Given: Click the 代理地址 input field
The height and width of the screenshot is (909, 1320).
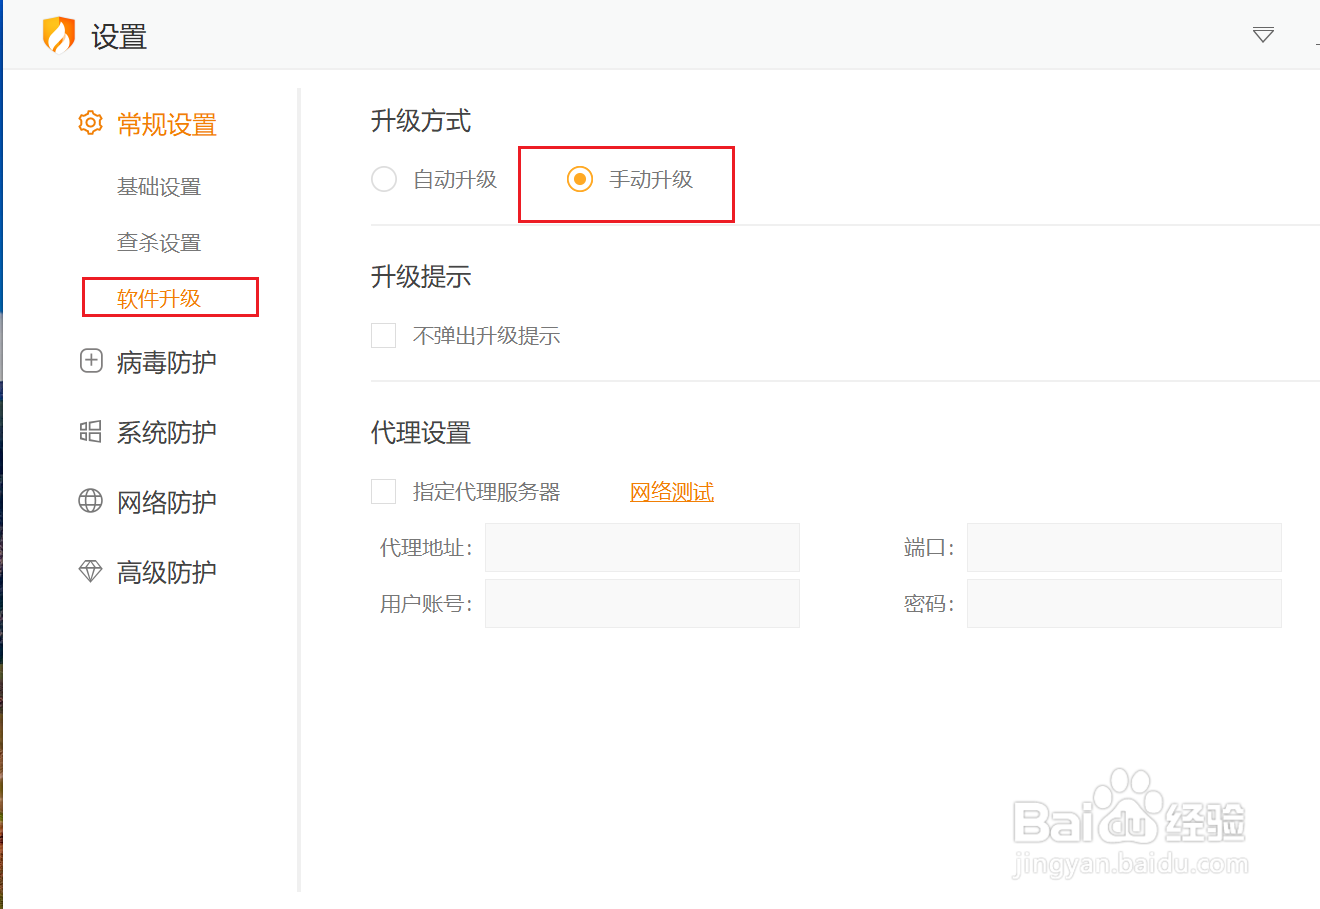Looking at the screenshot, I should 642,548.
